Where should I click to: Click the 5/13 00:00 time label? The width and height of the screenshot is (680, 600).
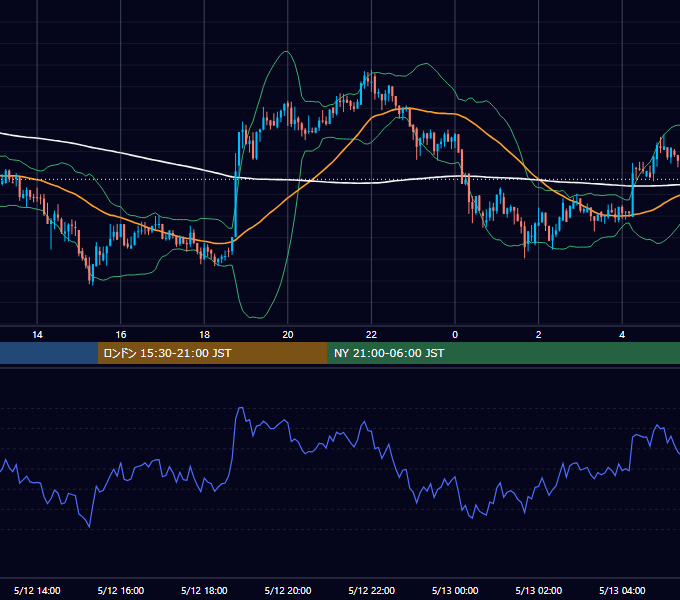tap(455, 590)
